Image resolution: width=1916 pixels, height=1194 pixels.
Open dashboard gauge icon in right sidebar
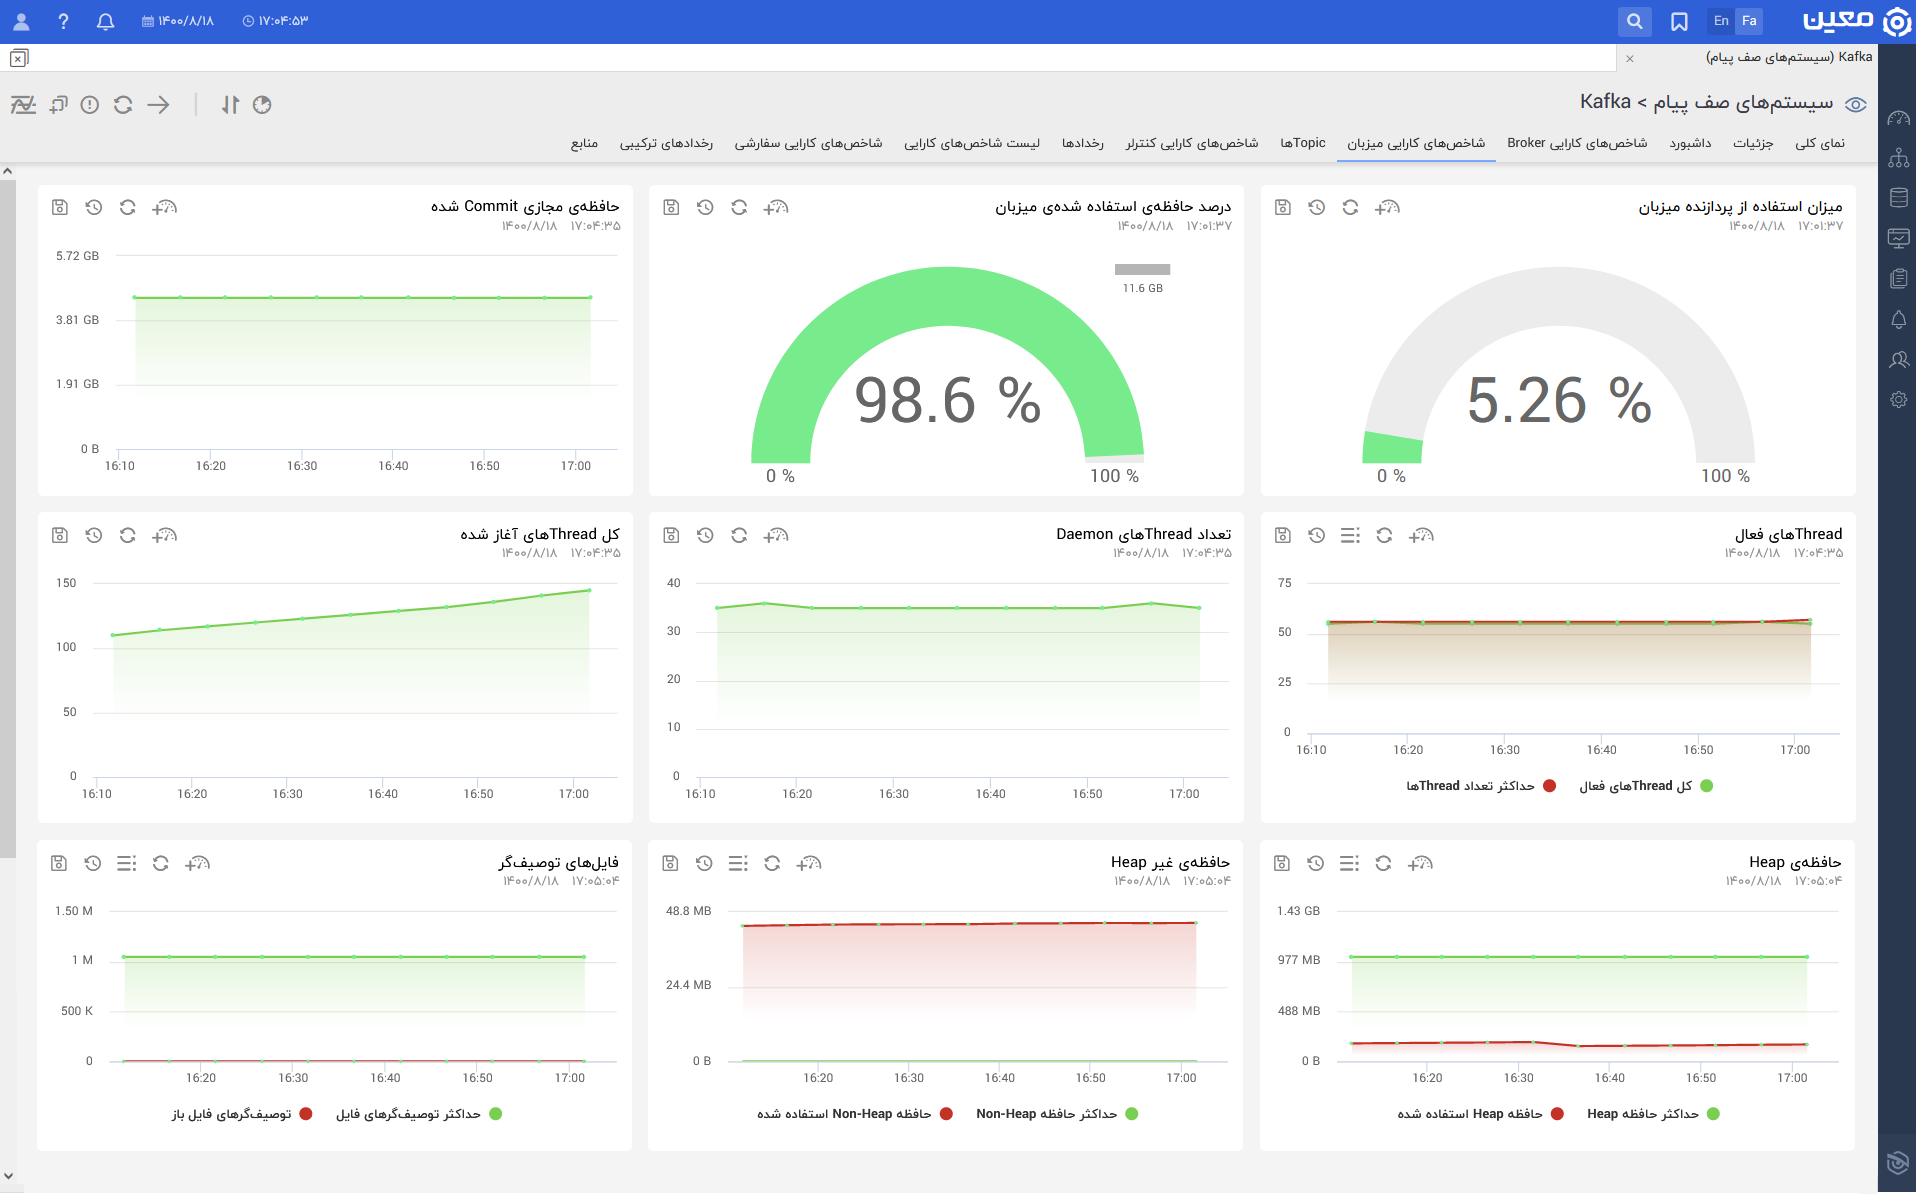tap(1898, 118)
